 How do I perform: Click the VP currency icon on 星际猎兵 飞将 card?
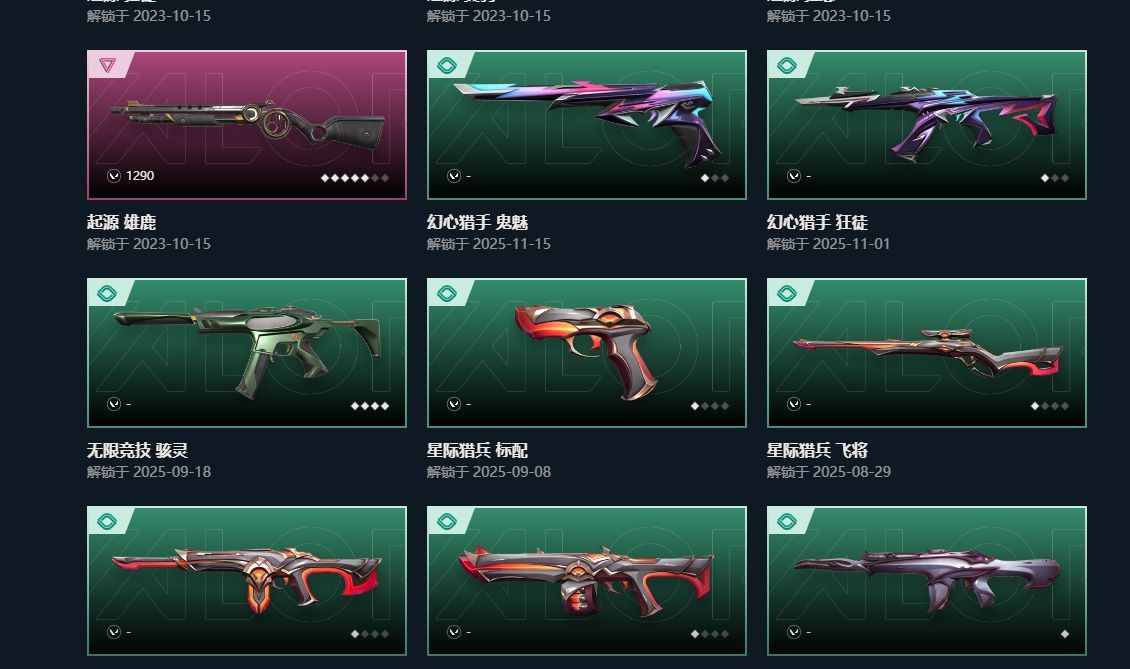pyautogui.click(x=794, y=404)
